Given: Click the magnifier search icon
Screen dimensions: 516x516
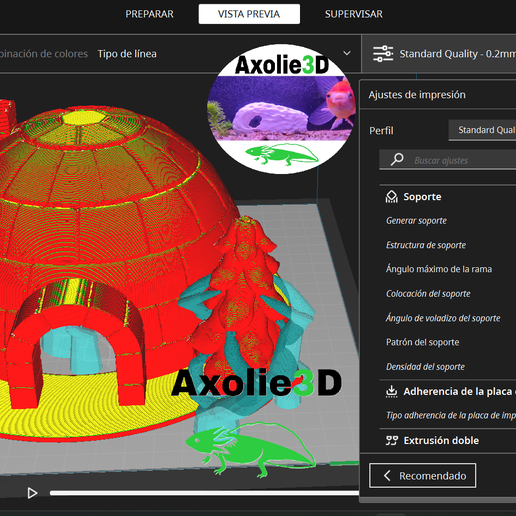Looking at the screenshot, I should [x=397, y=159].
